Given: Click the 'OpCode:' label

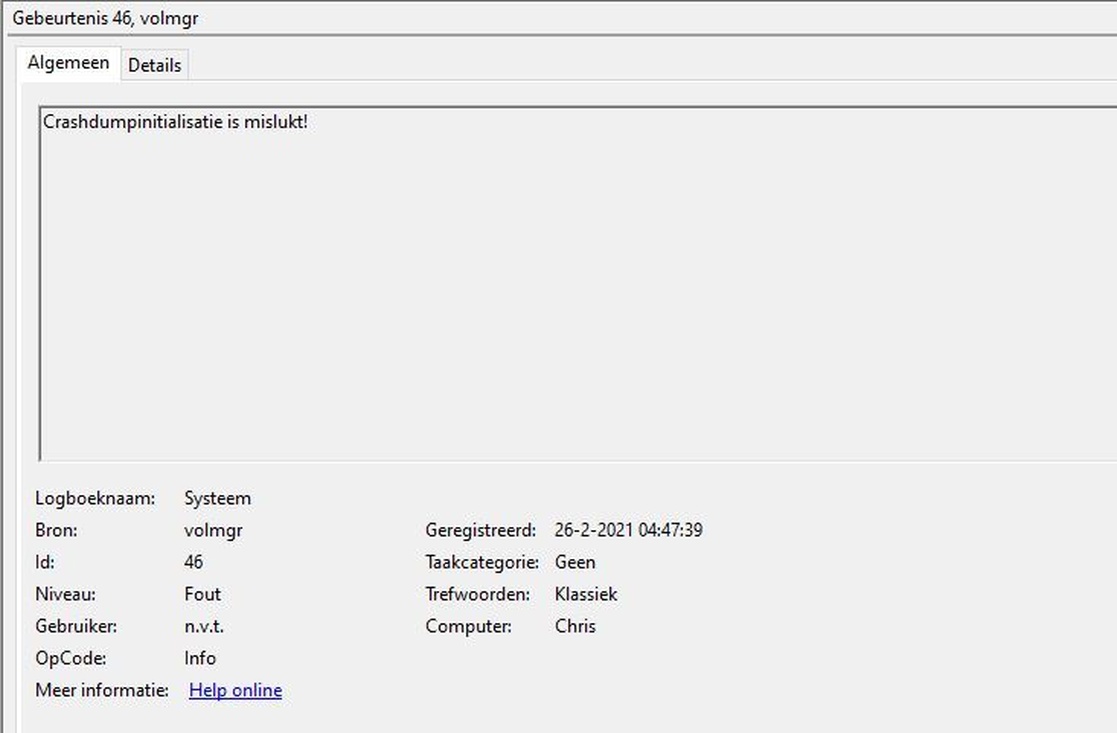Looking at the screenshot, I should [71, 658].
